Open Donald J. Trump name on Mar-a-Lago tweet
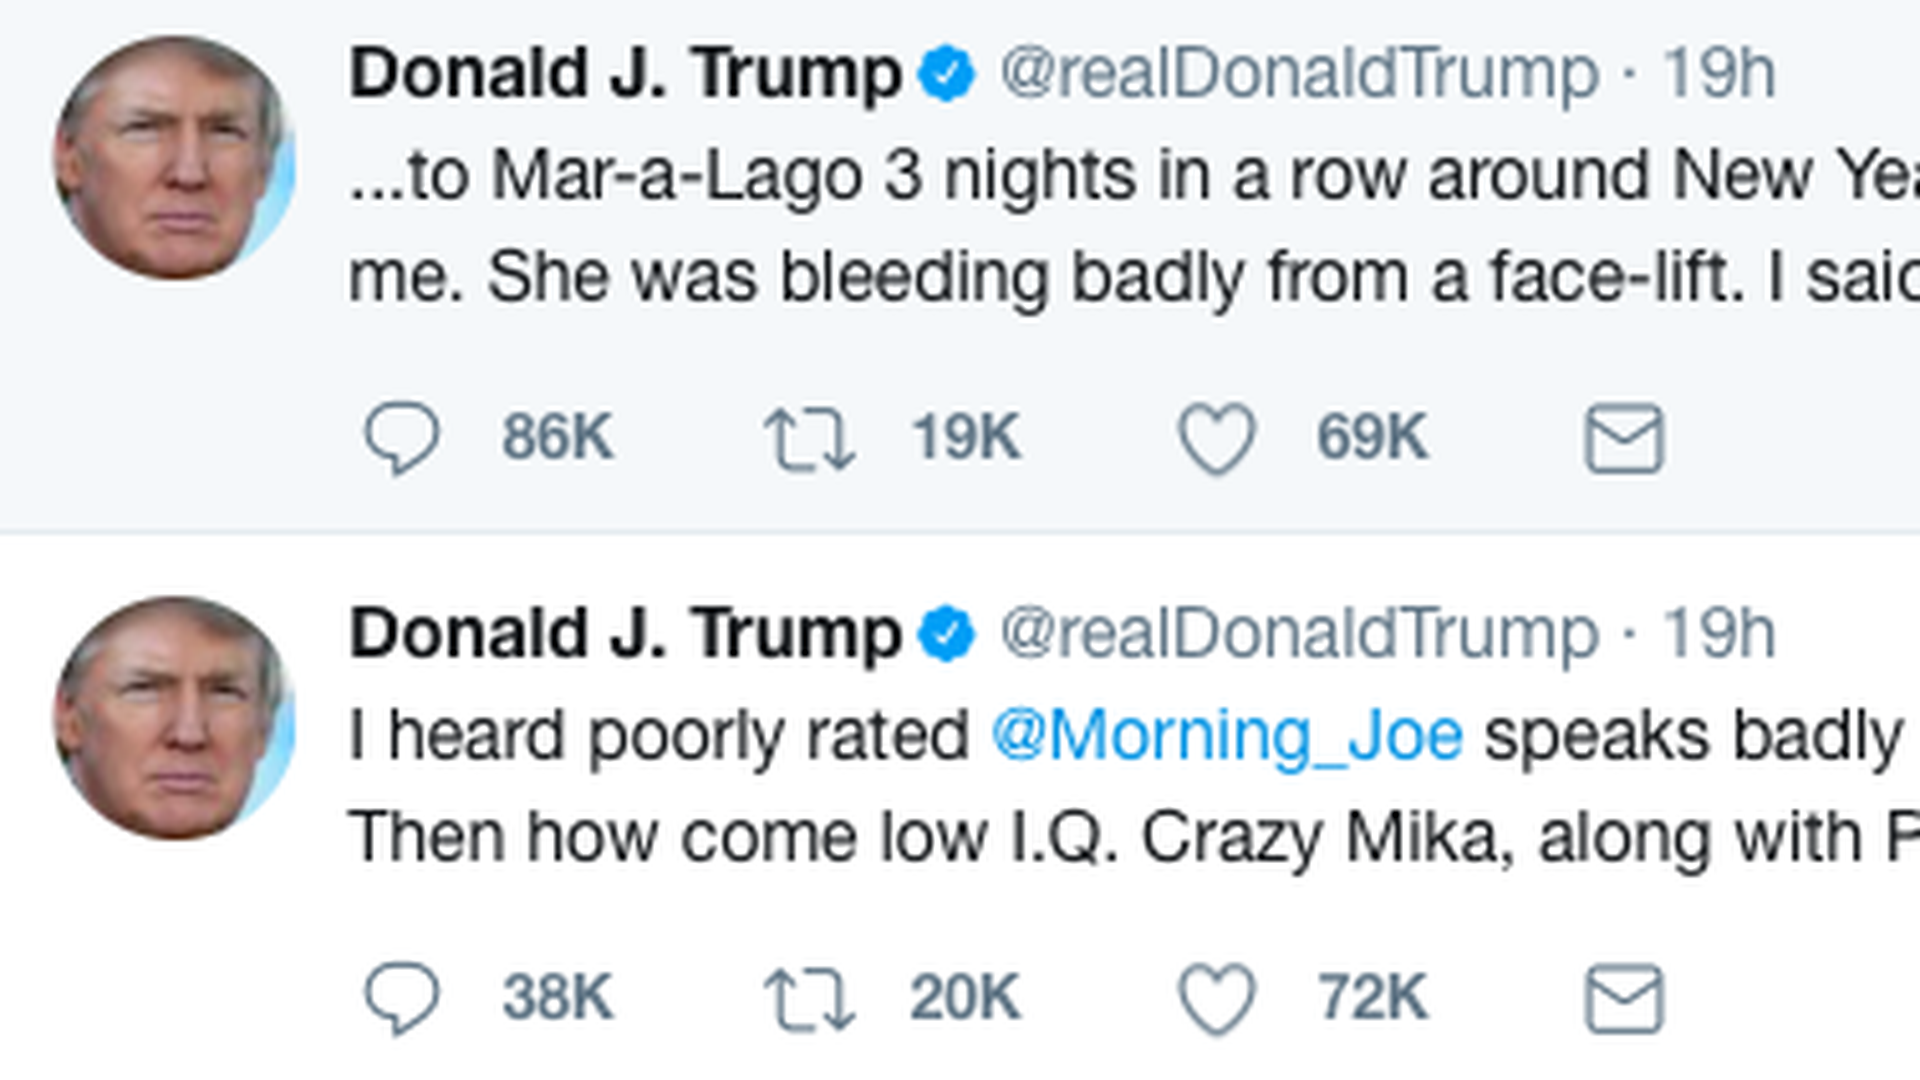The image size is (1920, 1080). point(624,74)
